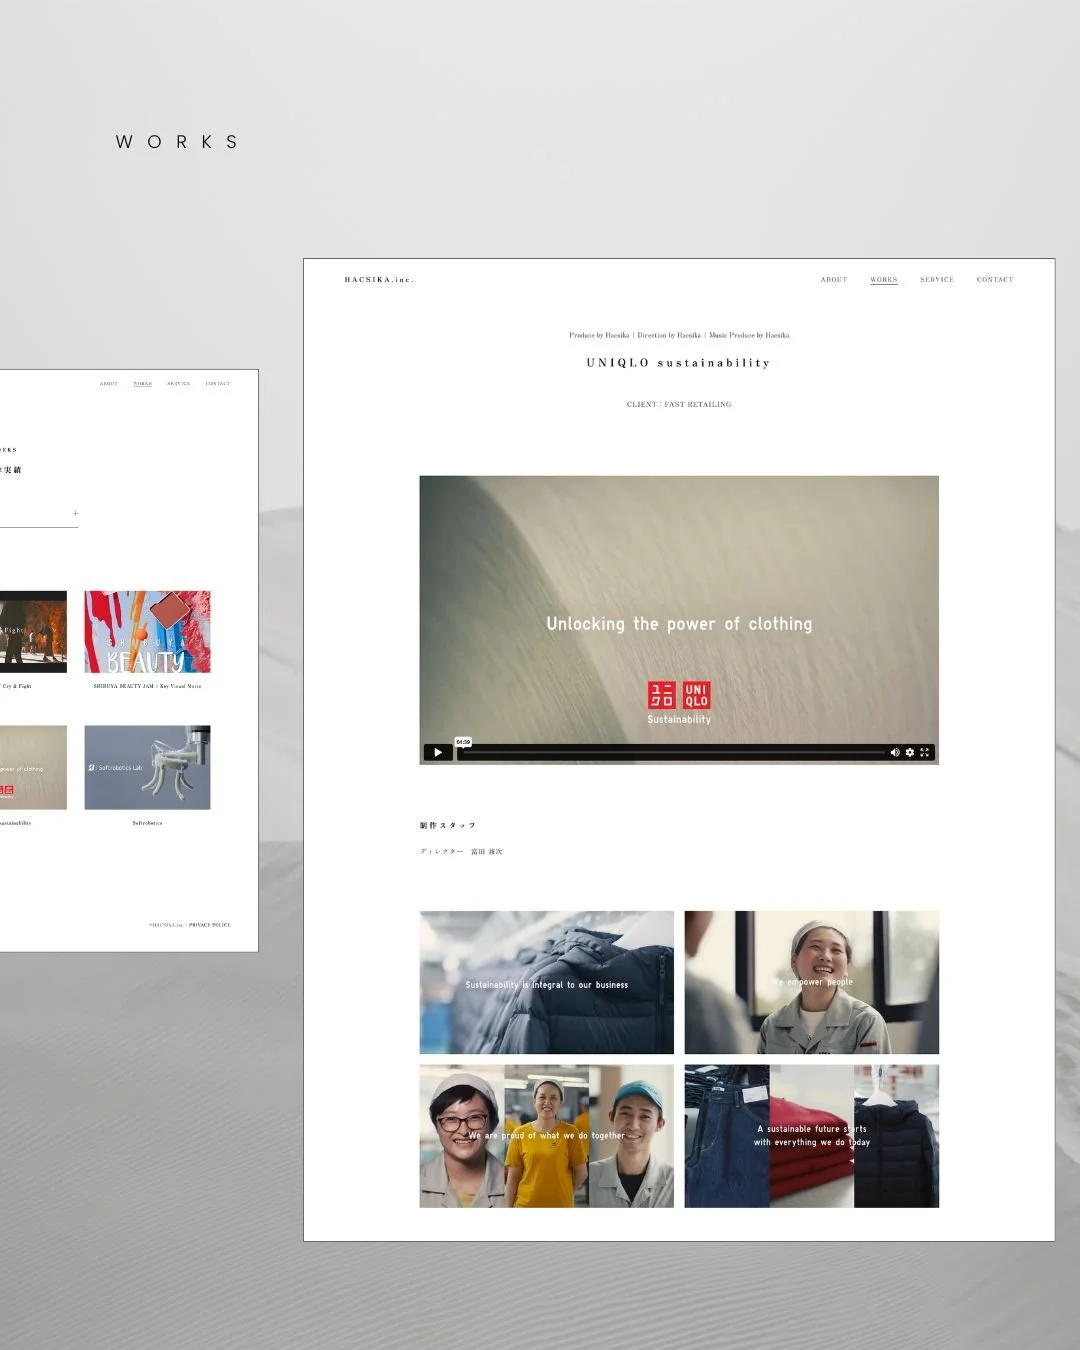Open 'We are proud of what we do together' image

click(x=547, y=1136)
